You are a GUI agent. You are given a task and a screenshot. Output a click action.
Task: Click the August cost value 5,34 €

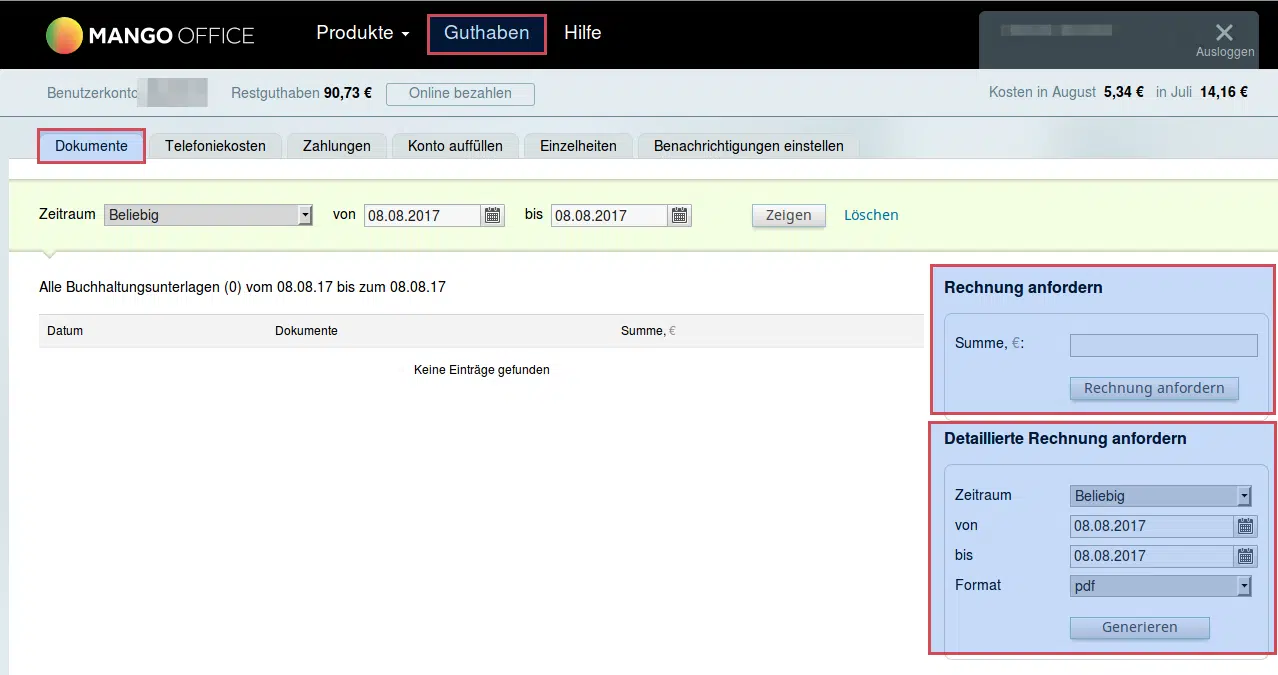1124,92
